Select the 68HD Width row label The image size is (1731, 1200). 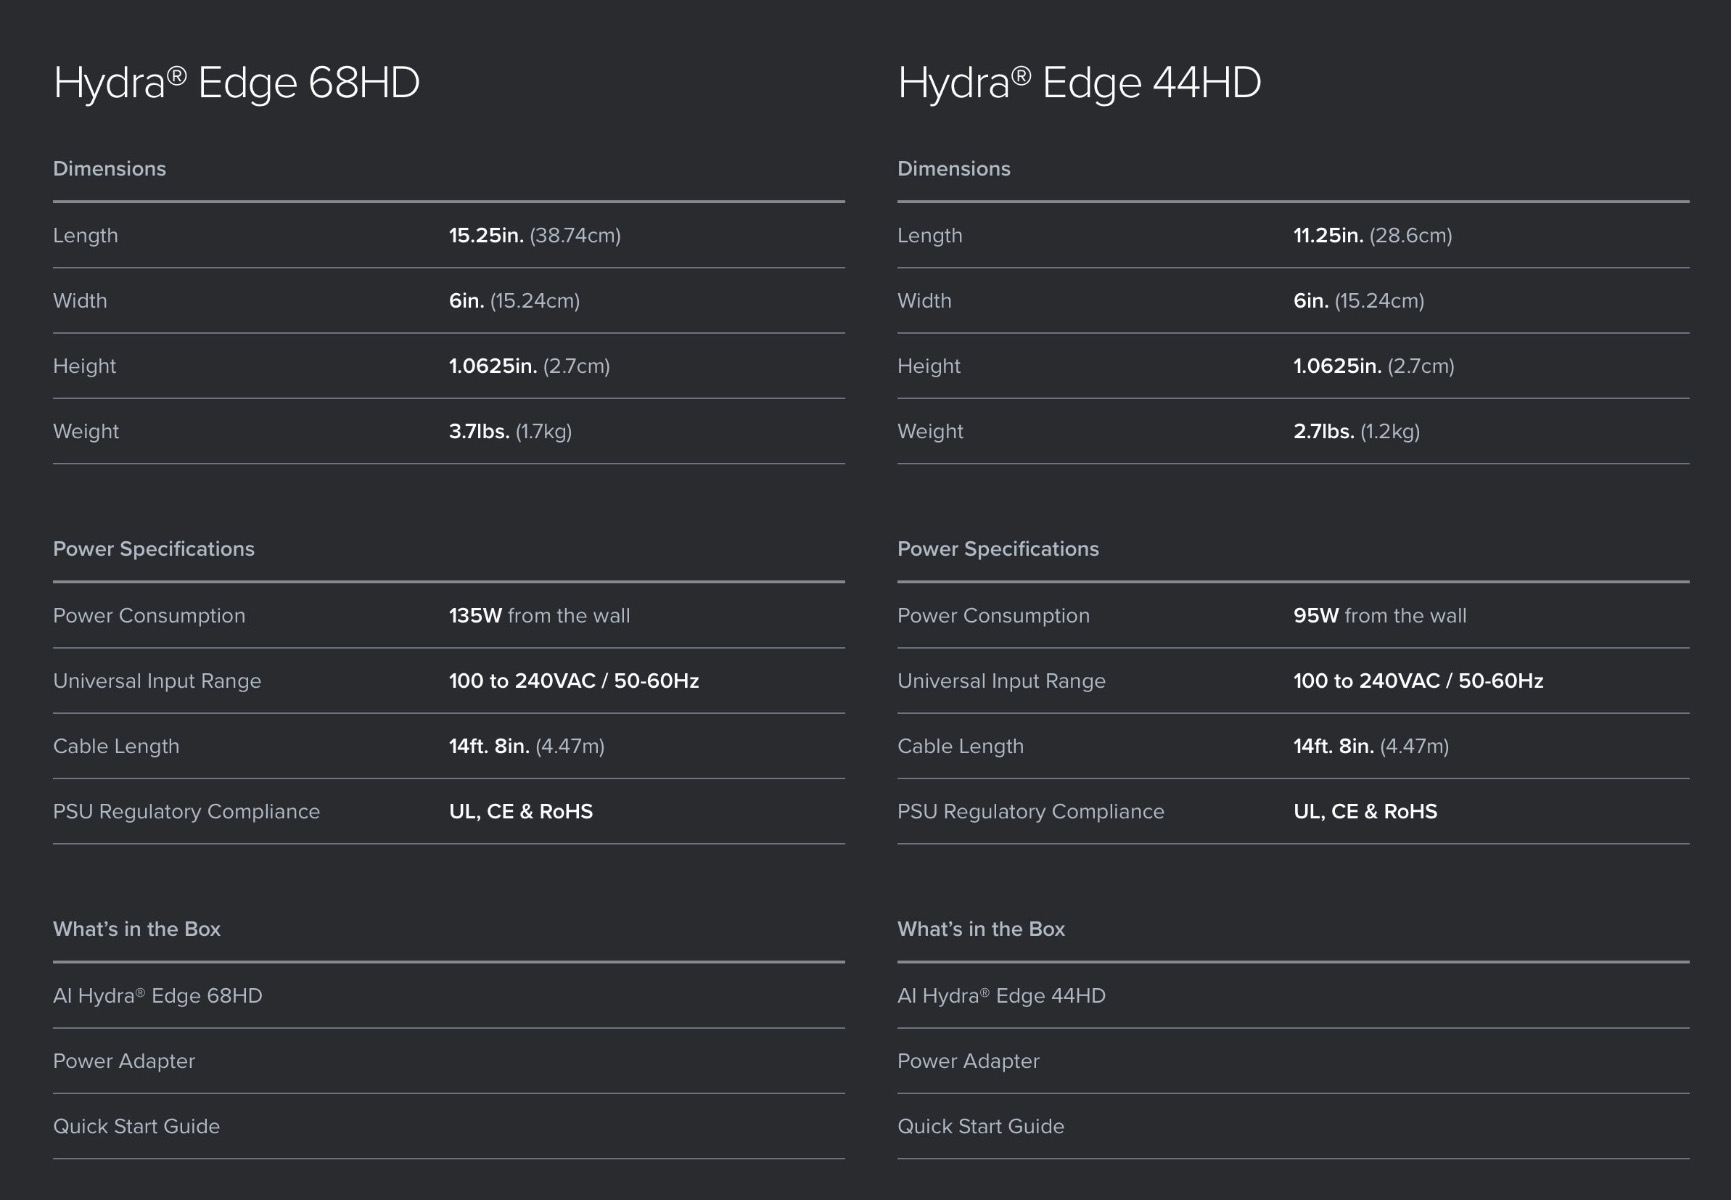[80, 301]
